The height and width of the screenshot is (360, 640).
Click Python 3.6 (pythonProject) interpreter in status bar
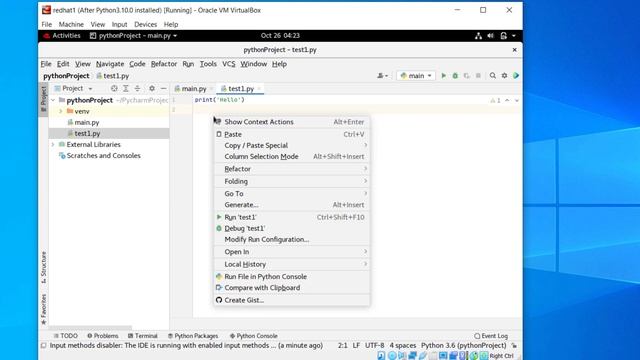coord(464,346)
